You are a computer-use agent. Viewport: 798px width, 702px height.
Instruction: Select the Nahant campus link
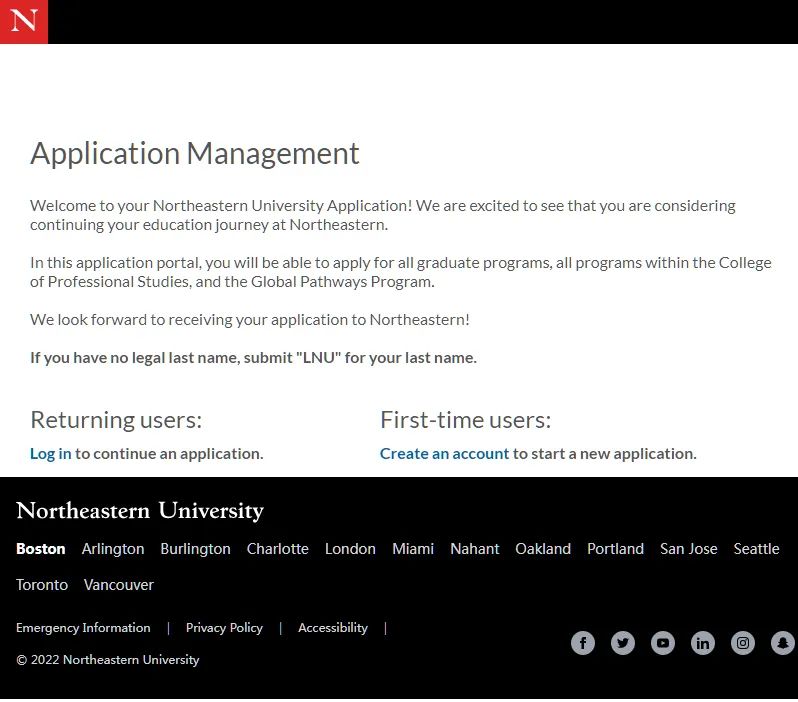(x=474, y=549)
